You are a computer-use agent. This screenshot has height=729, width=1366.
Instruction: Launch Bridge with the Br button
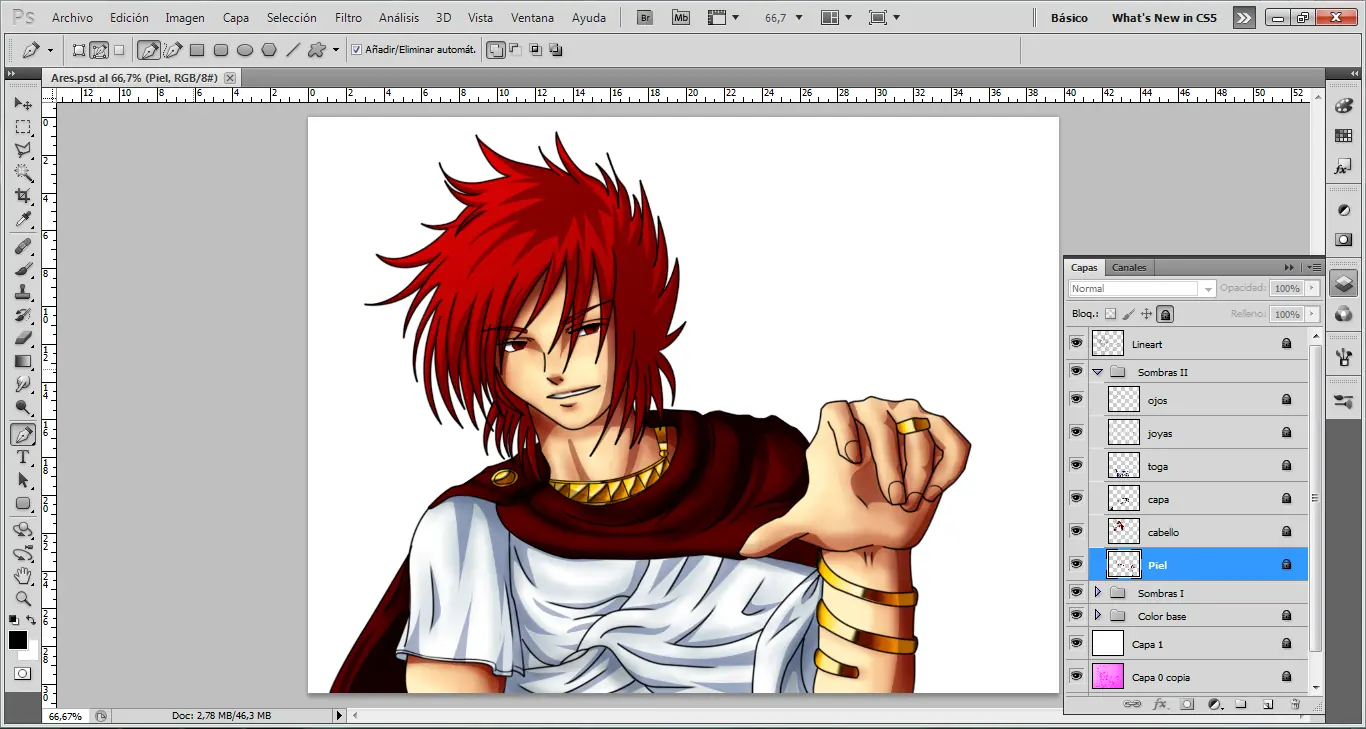click(x=645, y=18)
